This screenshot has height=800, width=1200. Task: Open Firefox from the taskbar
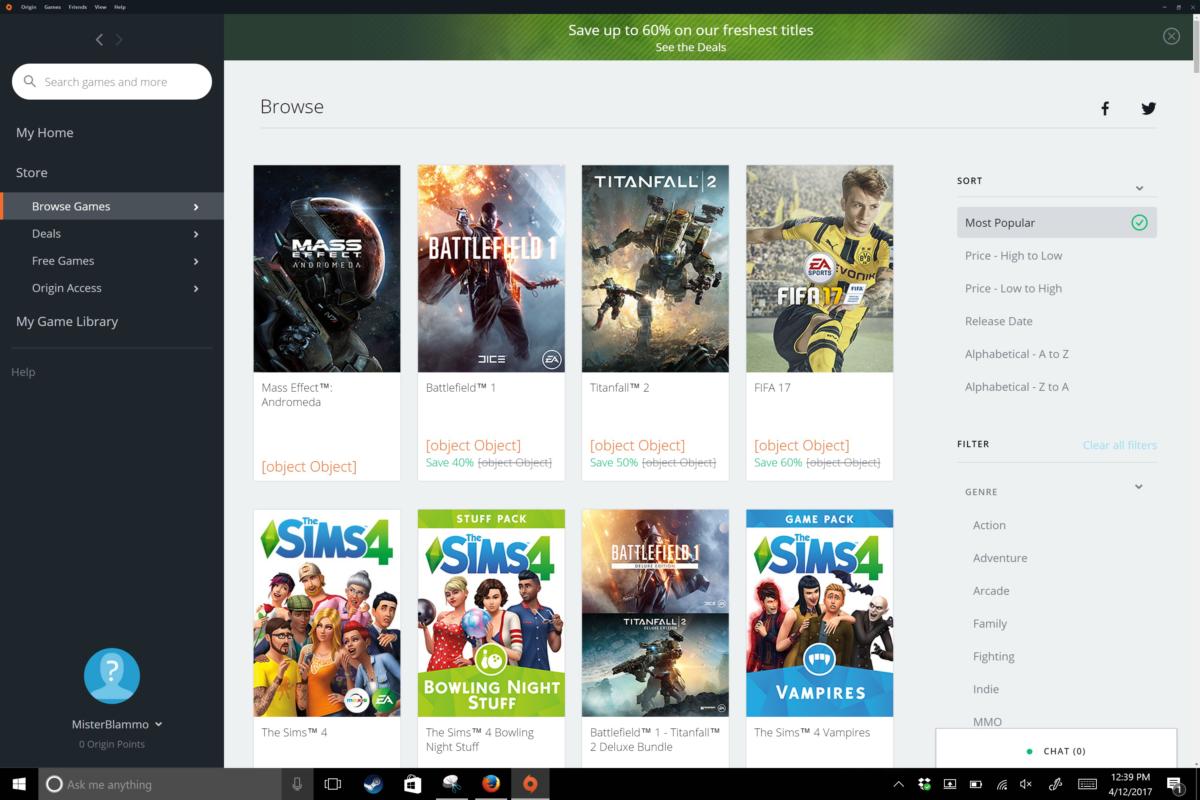(490, 784)
